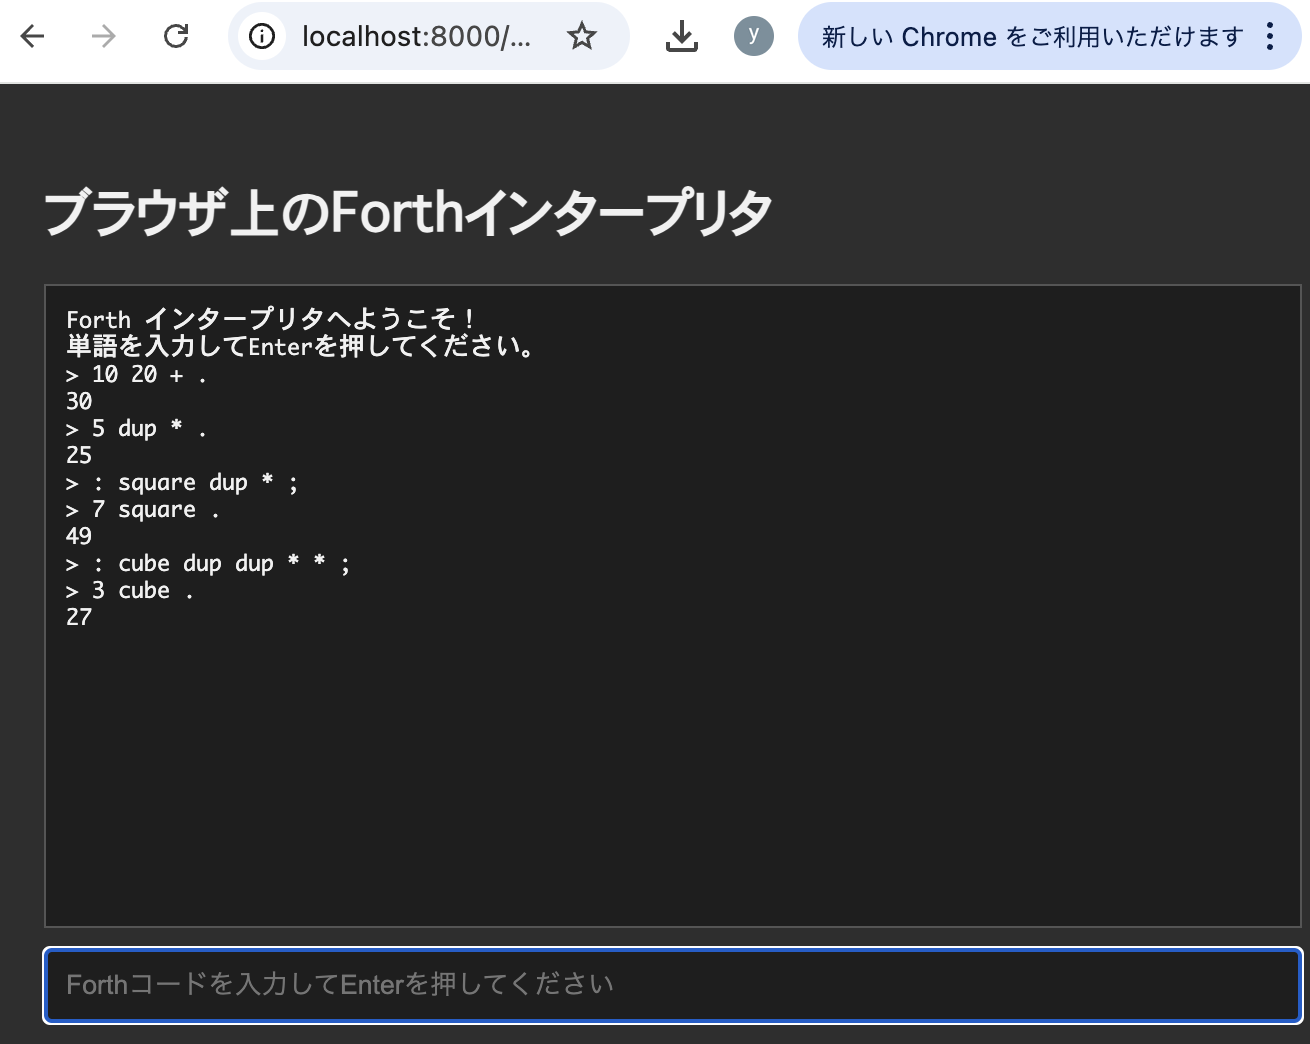The height and width of the screenshot is (1044, 1310).
Task: Go forward using the forward arrow
Action: 101,37
